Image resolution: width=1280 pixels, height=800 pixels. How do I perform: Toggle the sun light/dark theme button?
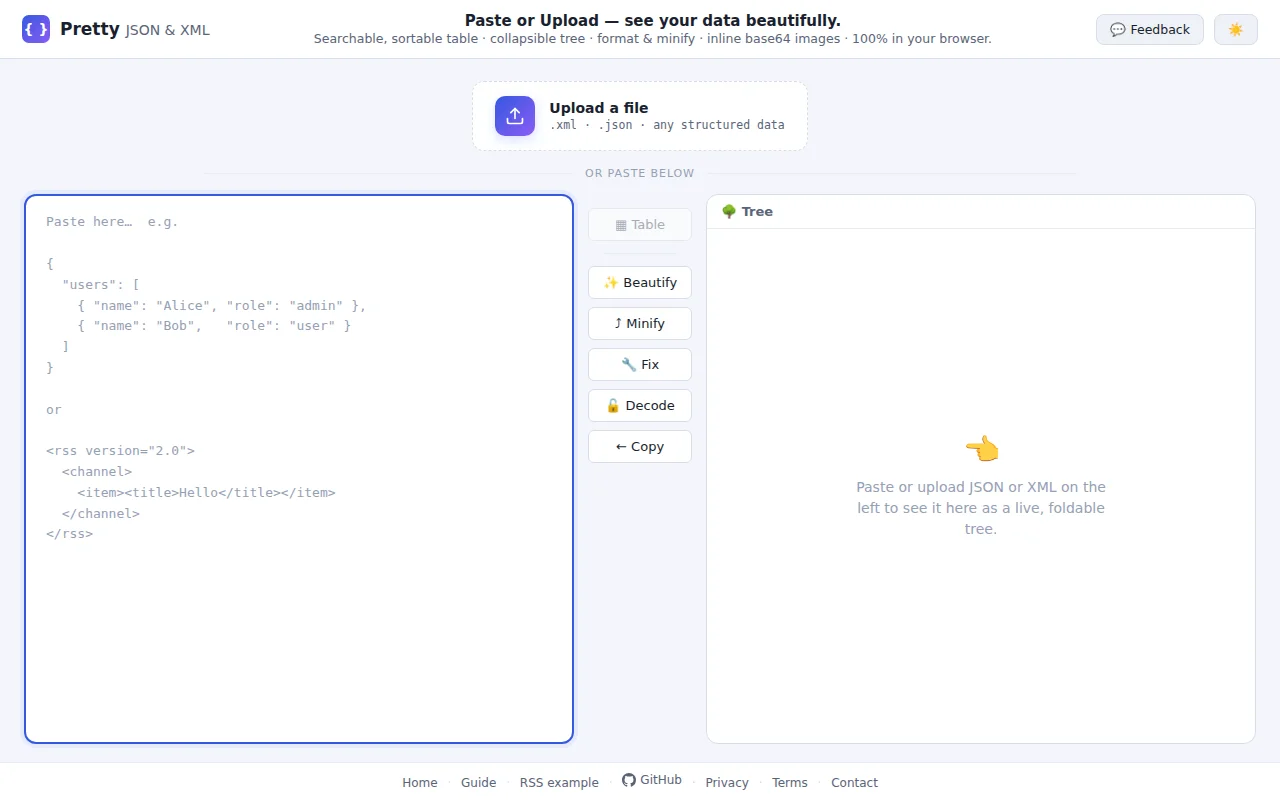[x=1235, y=30]
